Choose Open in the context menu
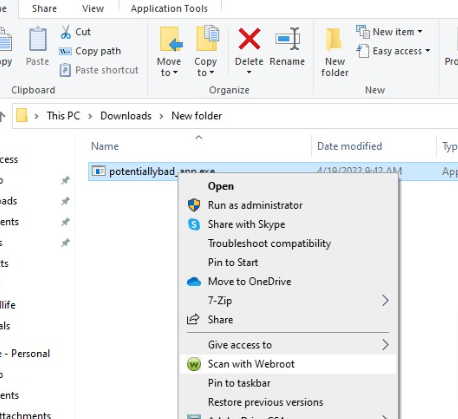 coord(288,186)
